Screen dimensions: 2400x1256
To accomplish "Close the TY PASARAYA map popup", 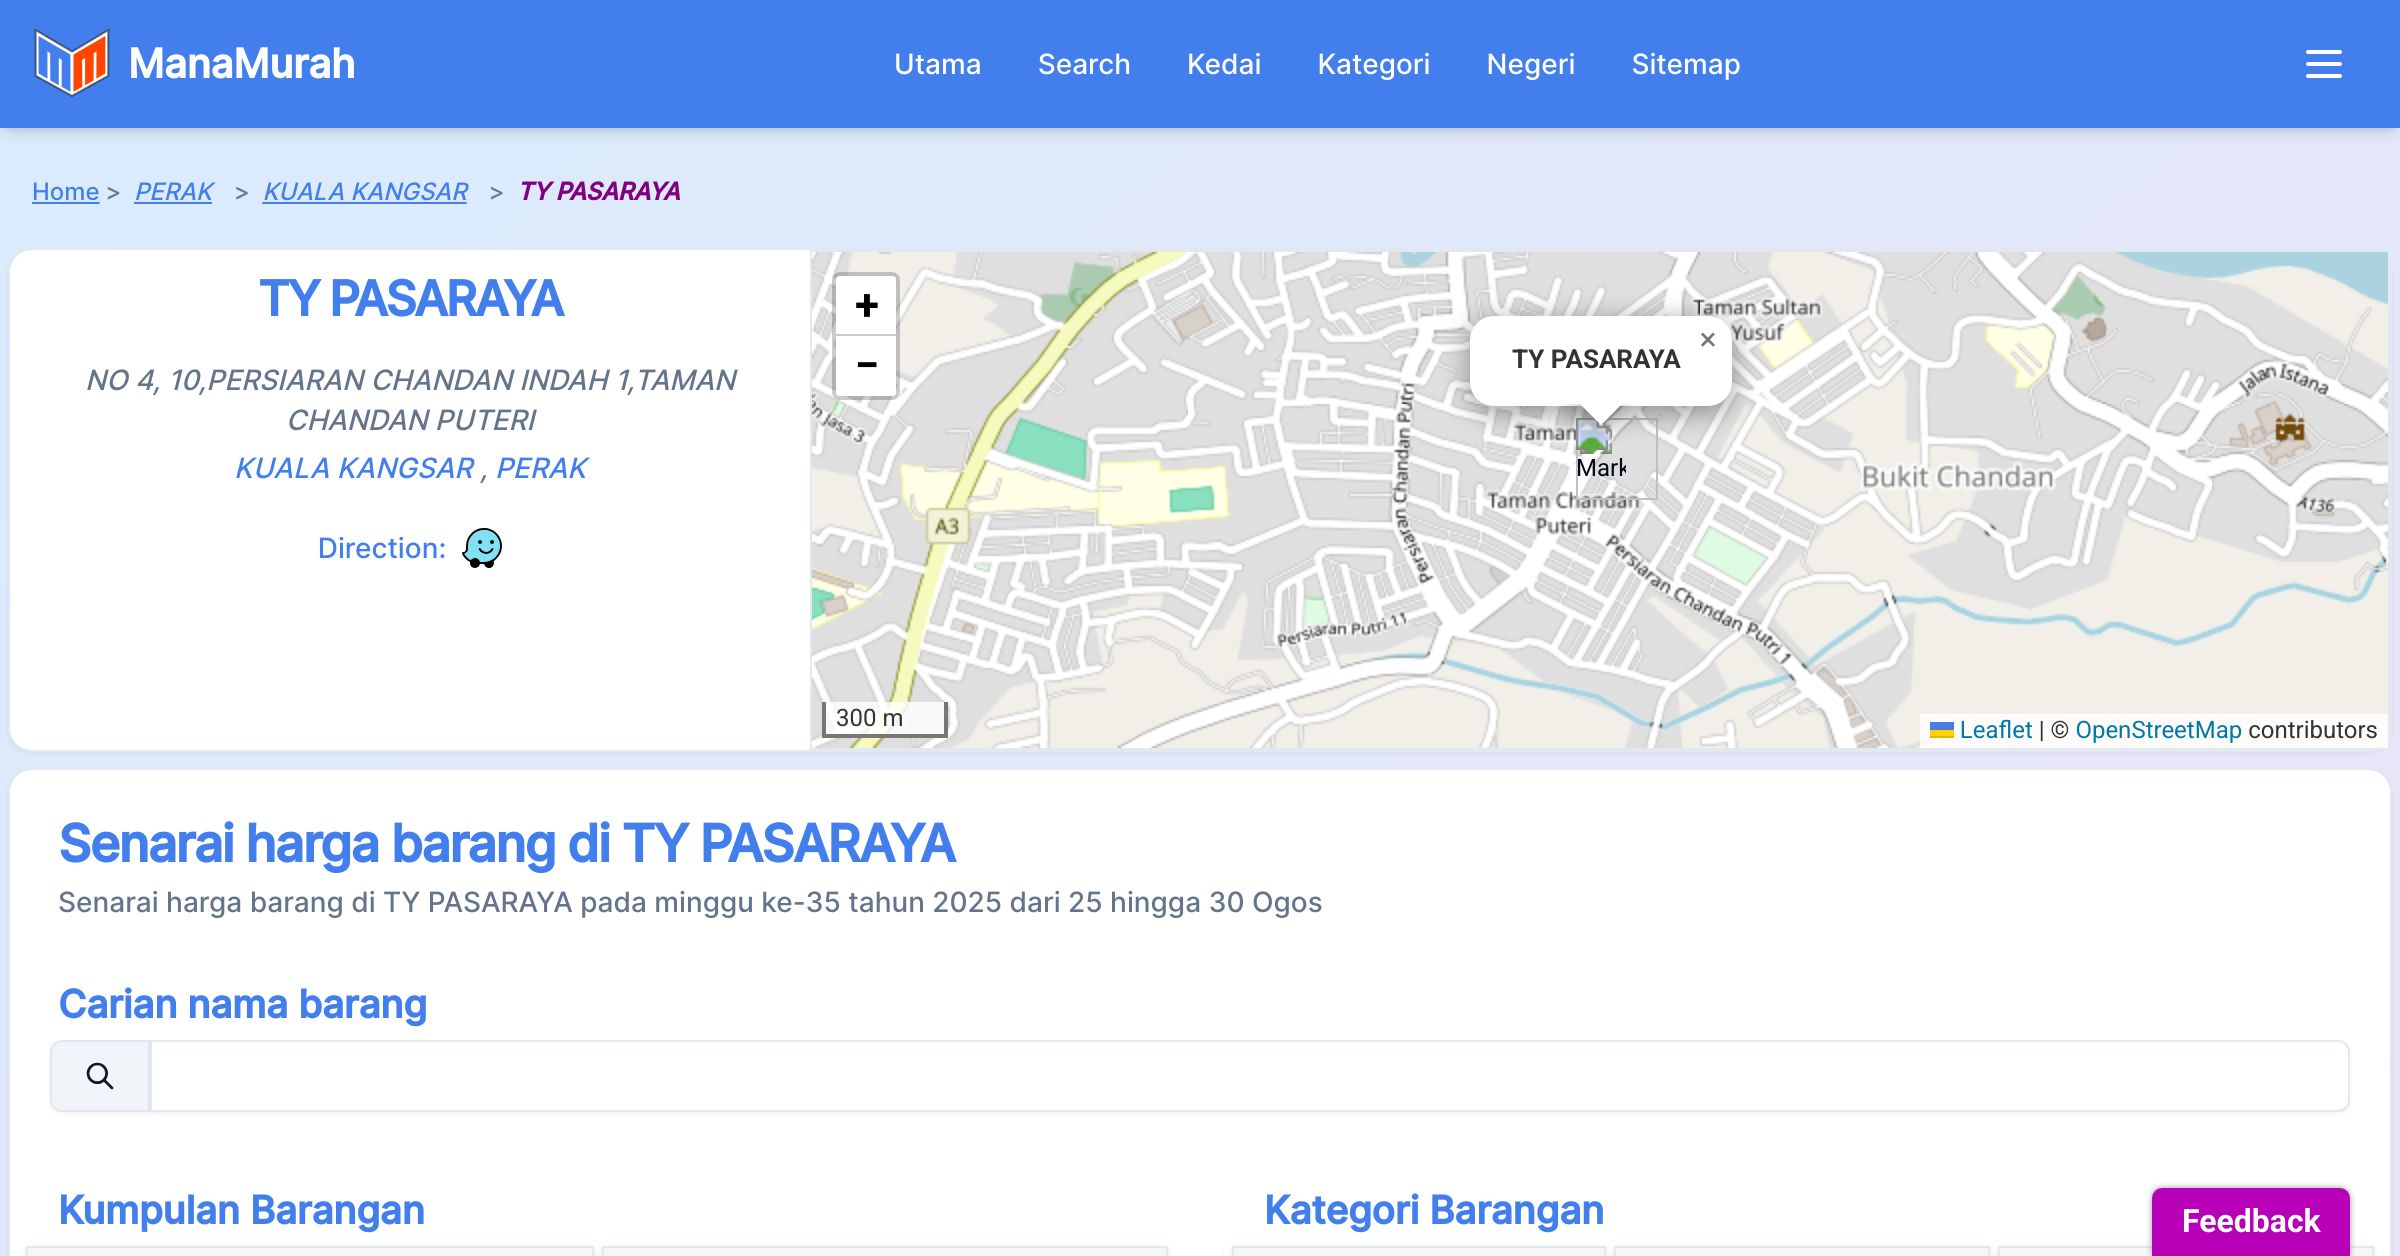I will (x=1707, y=340).
